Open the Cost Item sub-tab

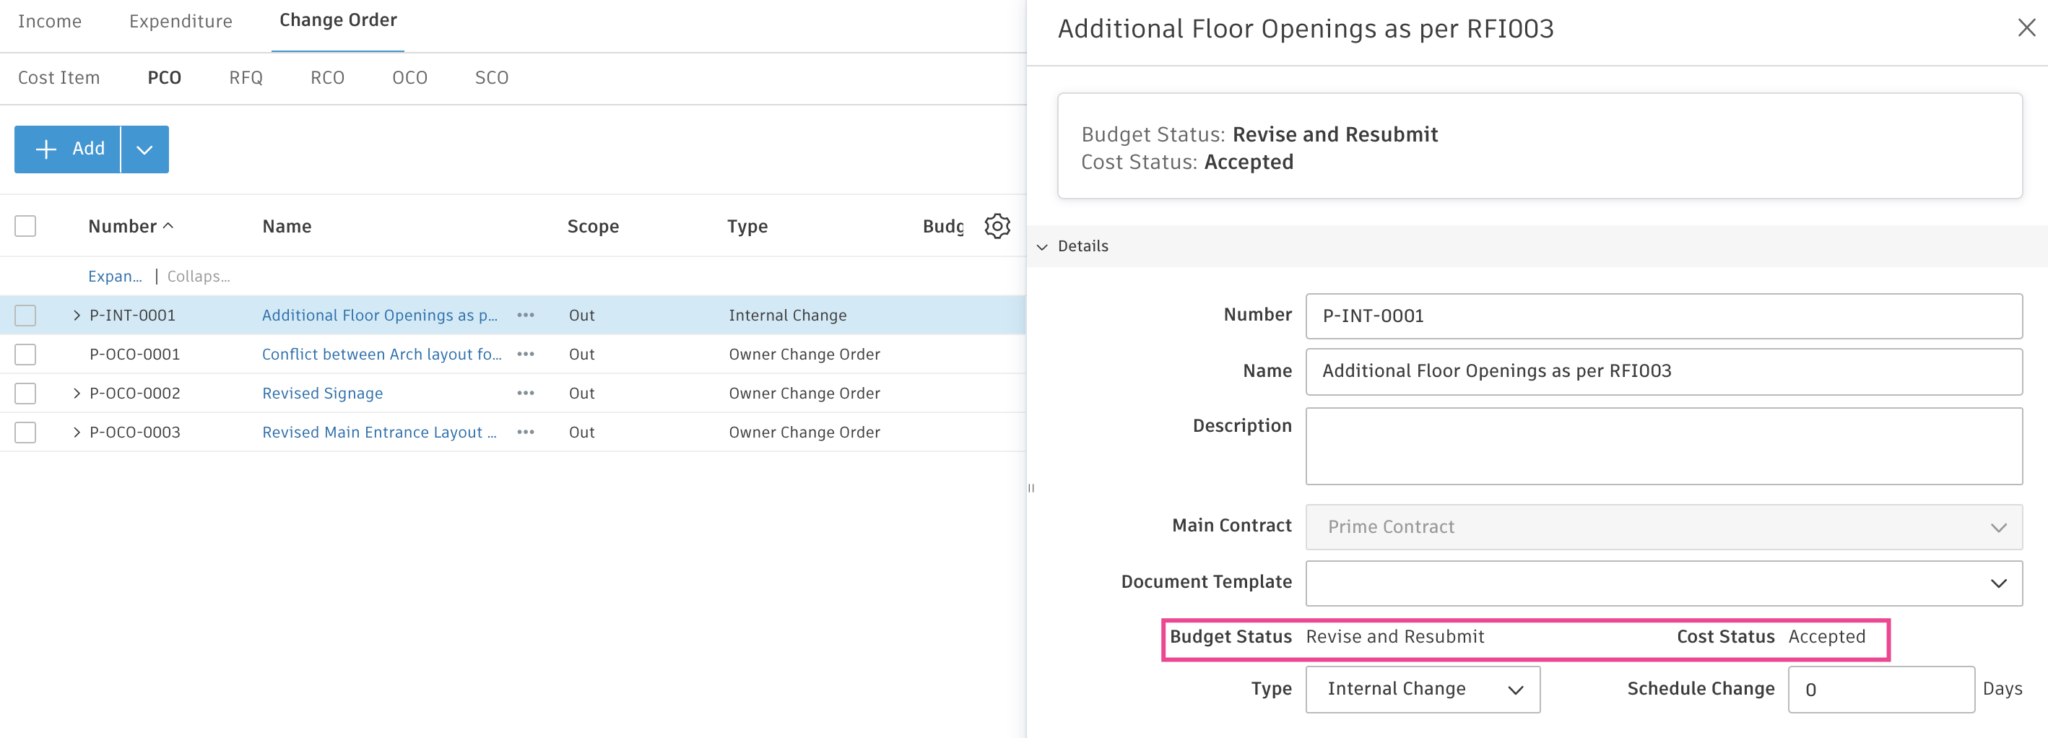pos(59,78)
